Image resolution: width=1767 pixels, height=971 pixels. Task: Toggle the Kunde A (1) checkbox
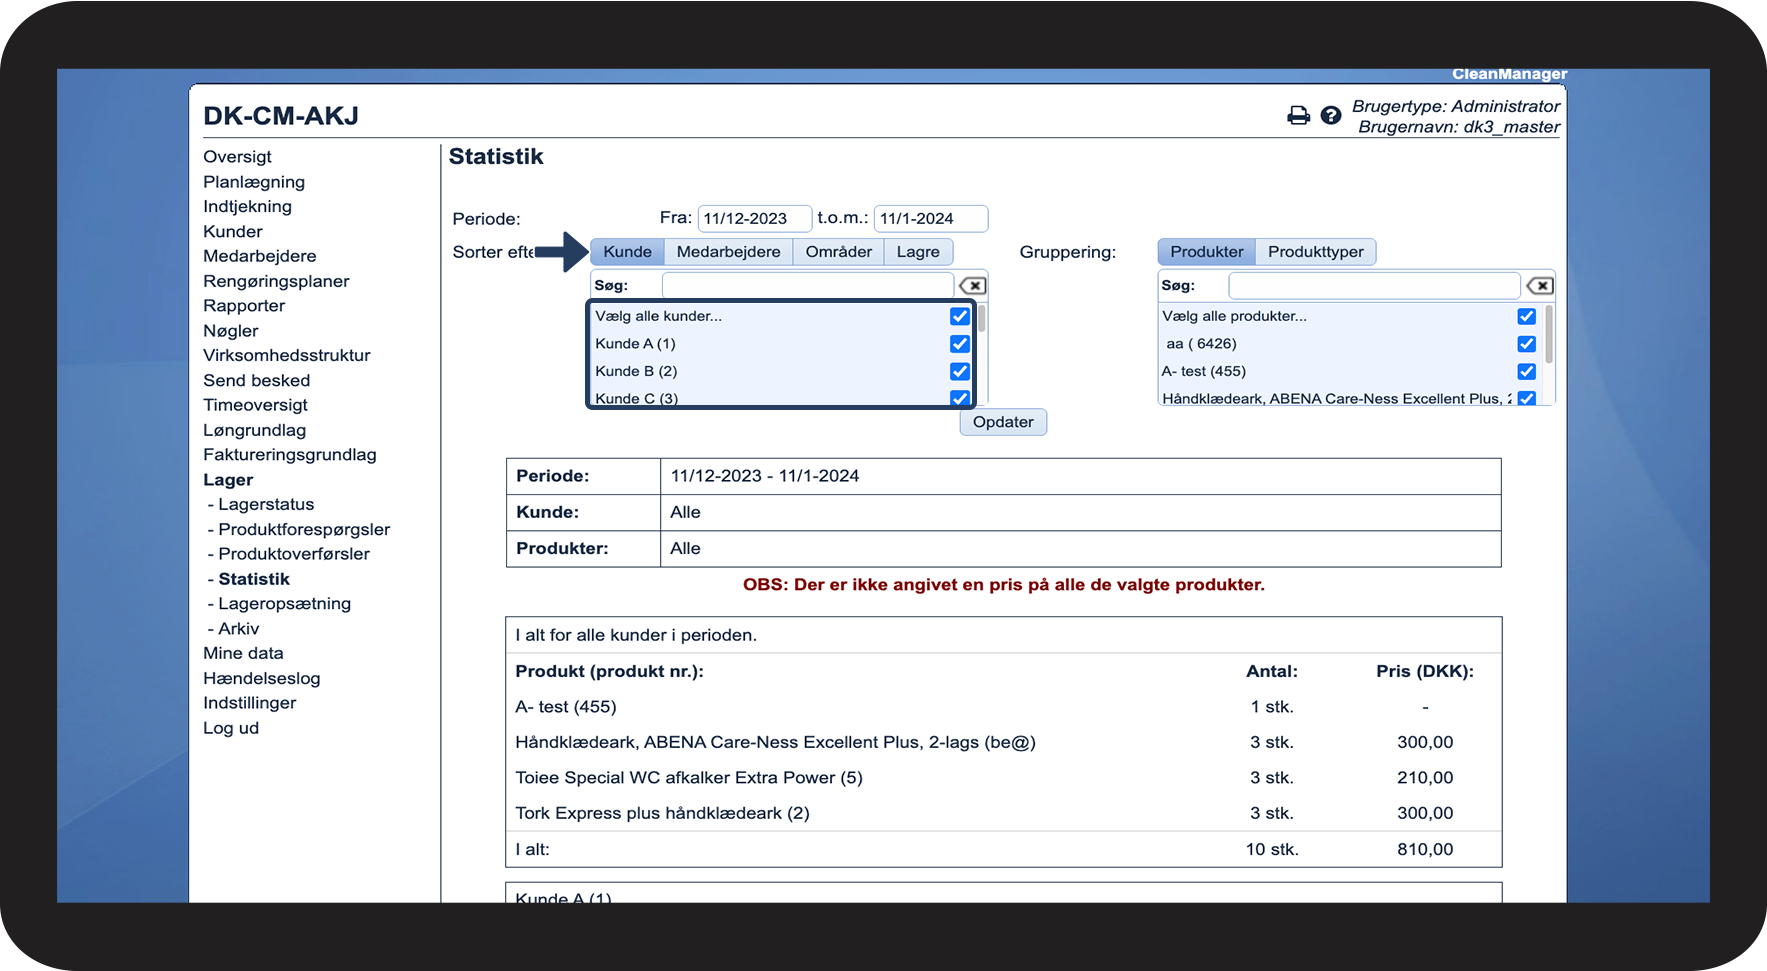coord(960,344)
